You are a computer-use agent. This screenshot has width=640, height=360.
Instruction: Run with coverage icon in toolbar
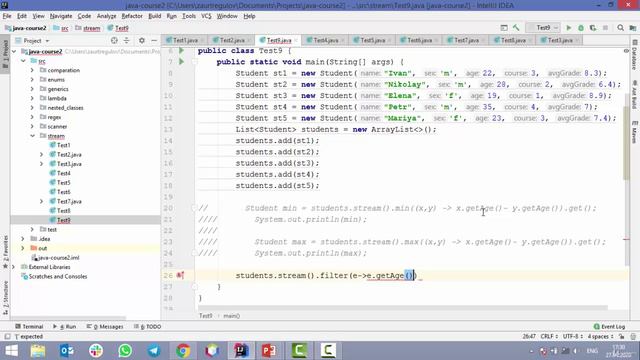(593, 28)
